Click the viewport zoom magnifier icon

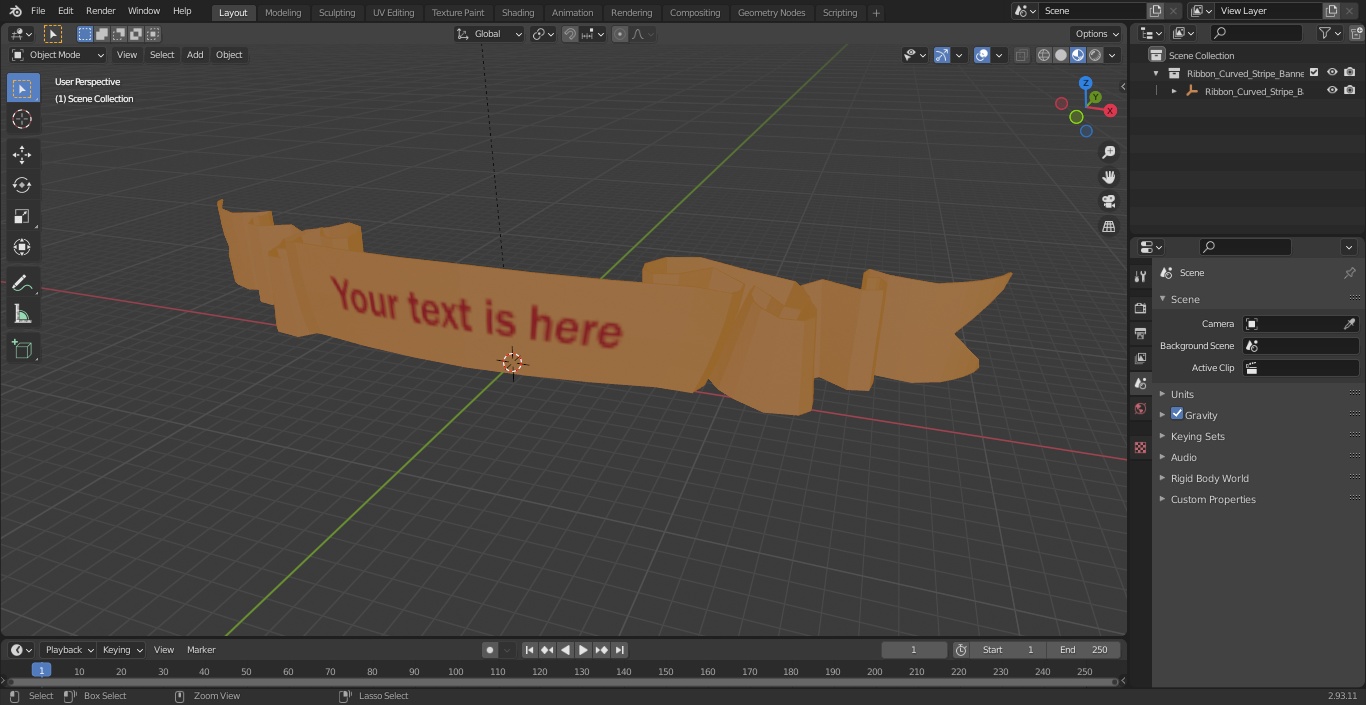click(1108, 152)
